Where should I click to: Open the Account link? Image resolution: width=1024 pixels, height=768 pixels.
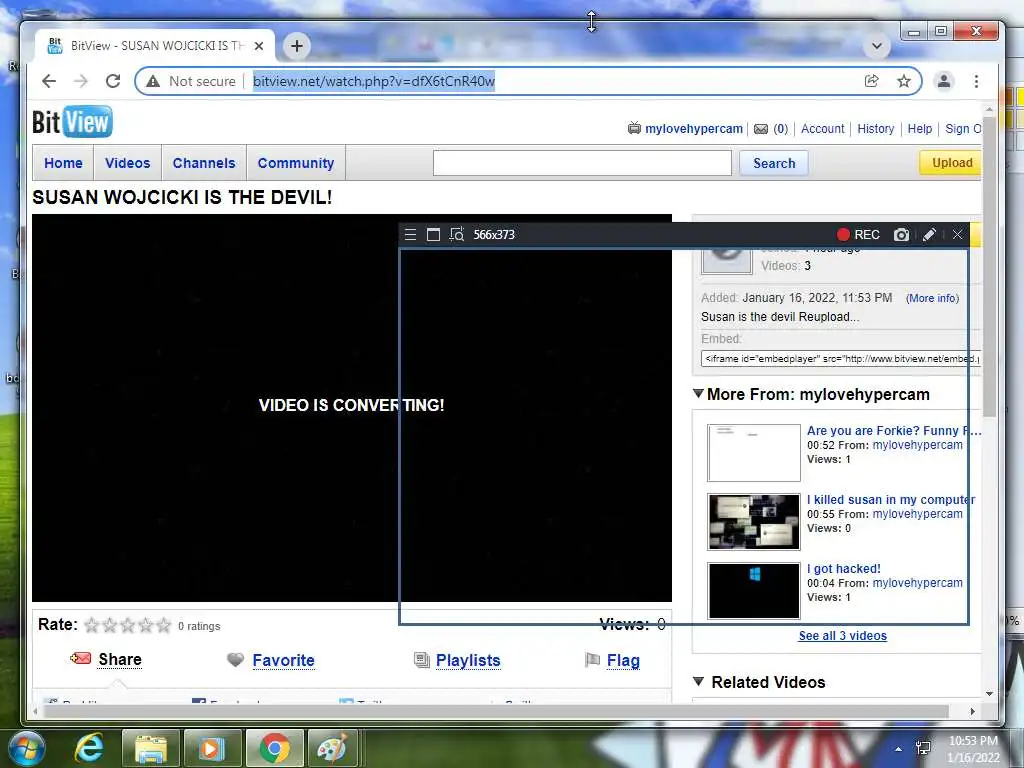[823, 129]
